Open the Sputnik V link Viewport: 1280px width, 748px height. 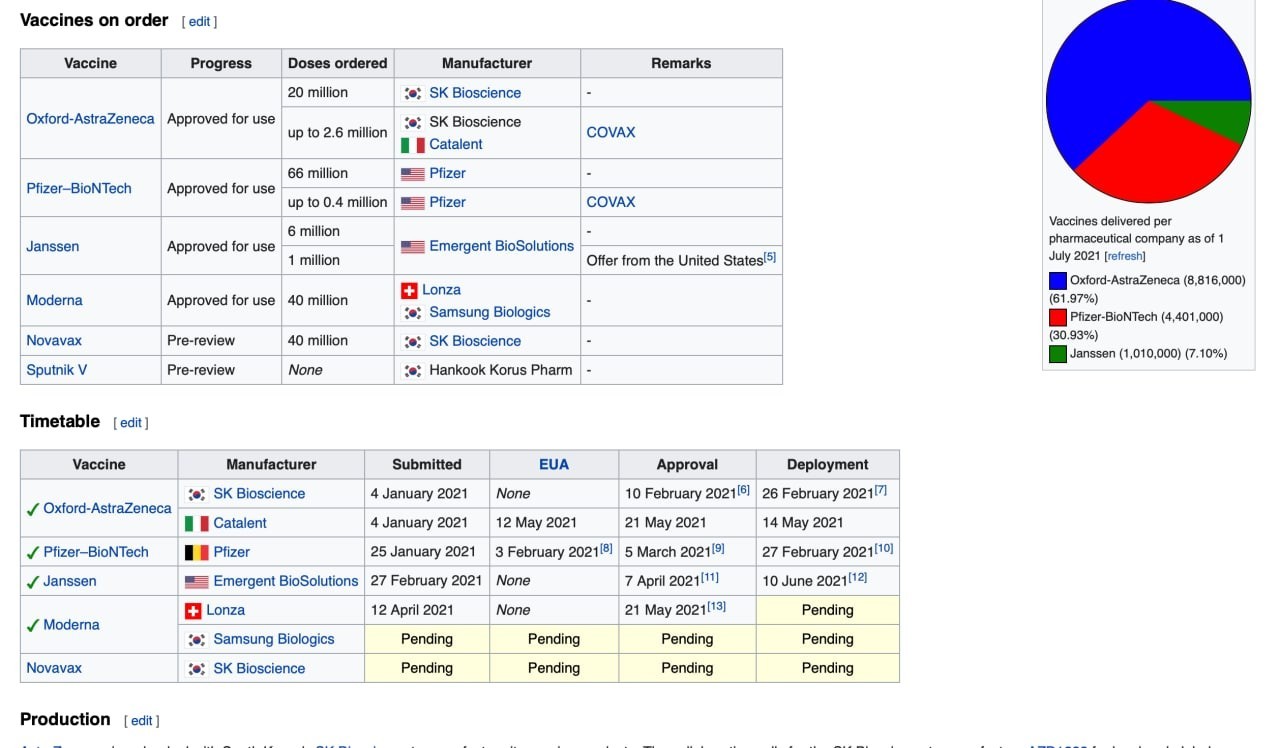pos(57,370)
